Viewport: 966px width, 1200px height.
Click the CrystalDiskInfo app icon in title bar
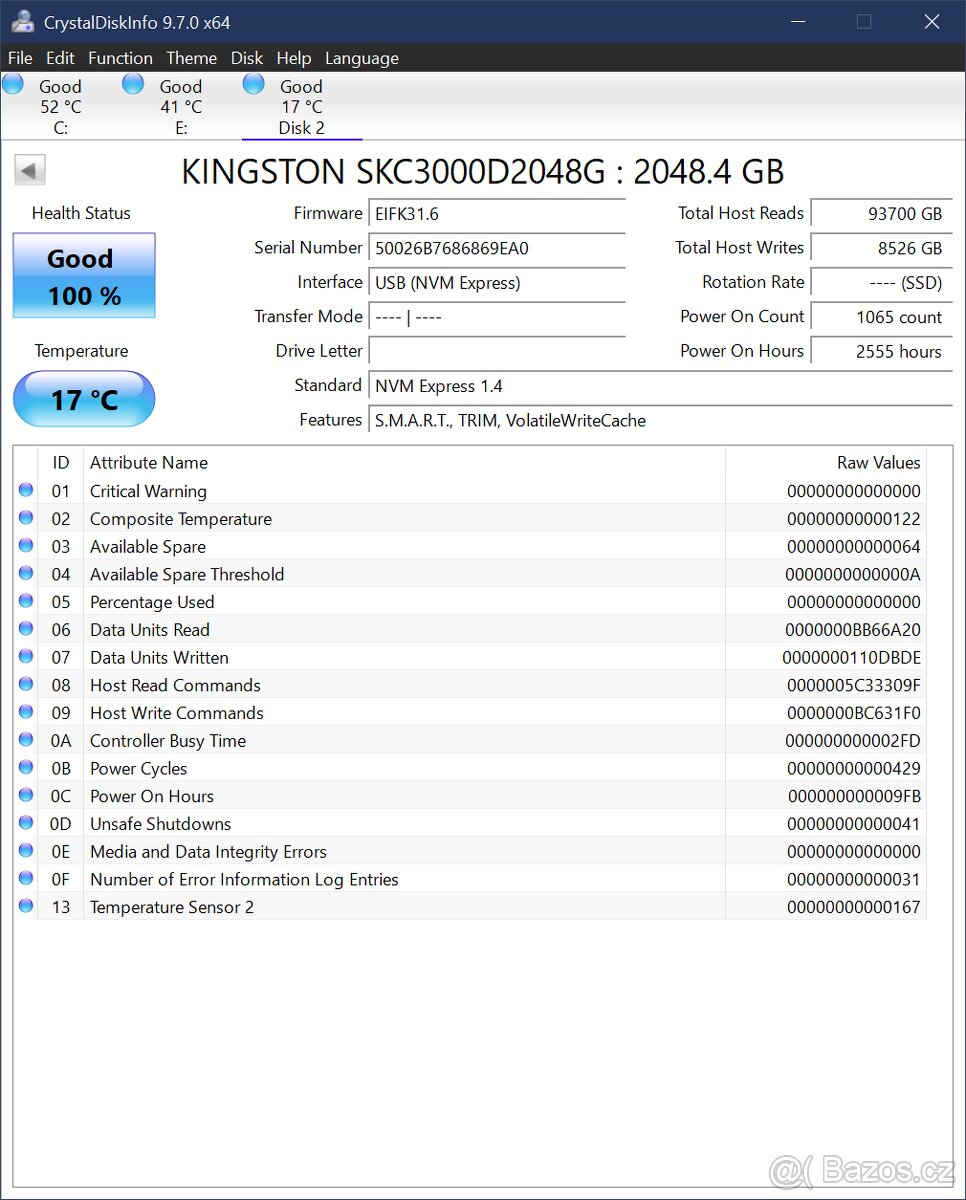pos(23,21)
